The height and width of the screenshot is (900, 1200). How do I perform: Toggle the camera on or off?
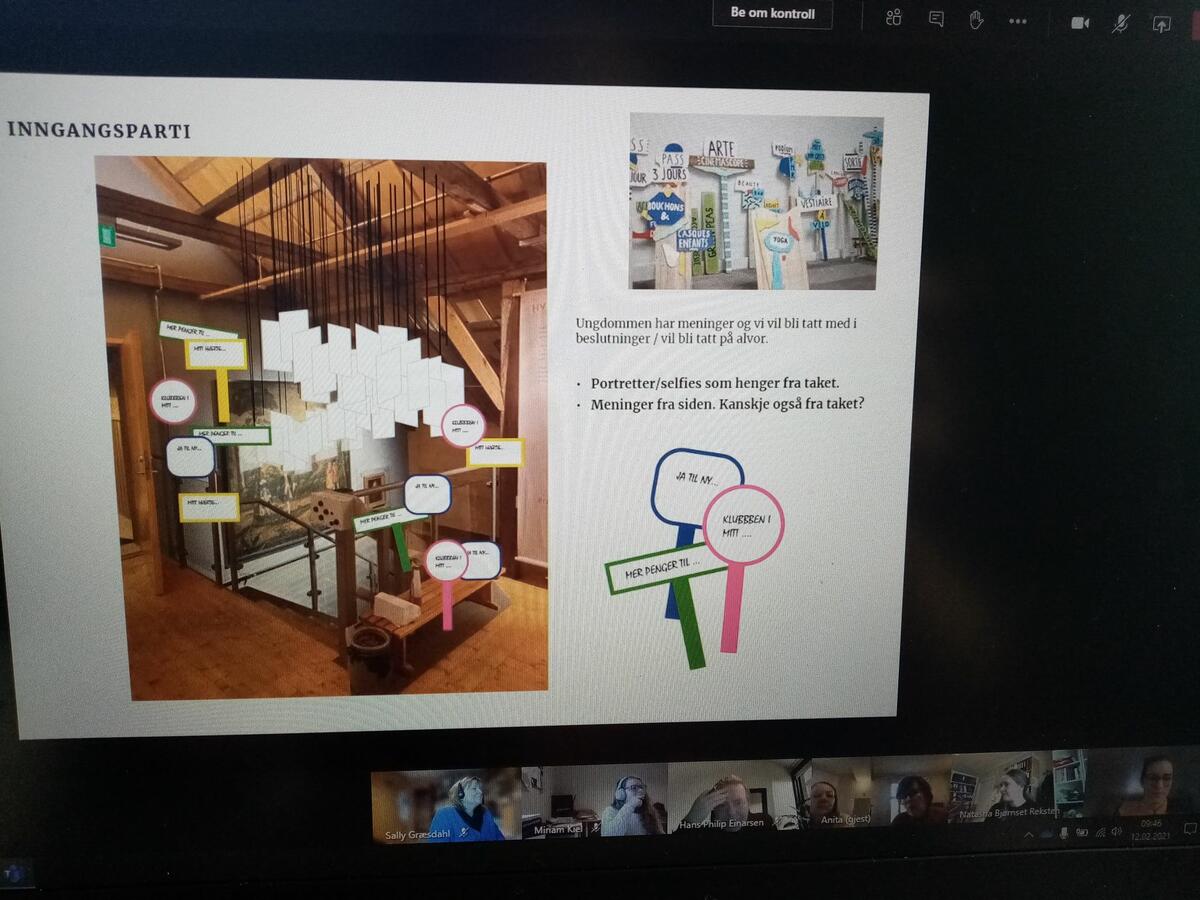pyautogui.click(x=1080, y=23)
